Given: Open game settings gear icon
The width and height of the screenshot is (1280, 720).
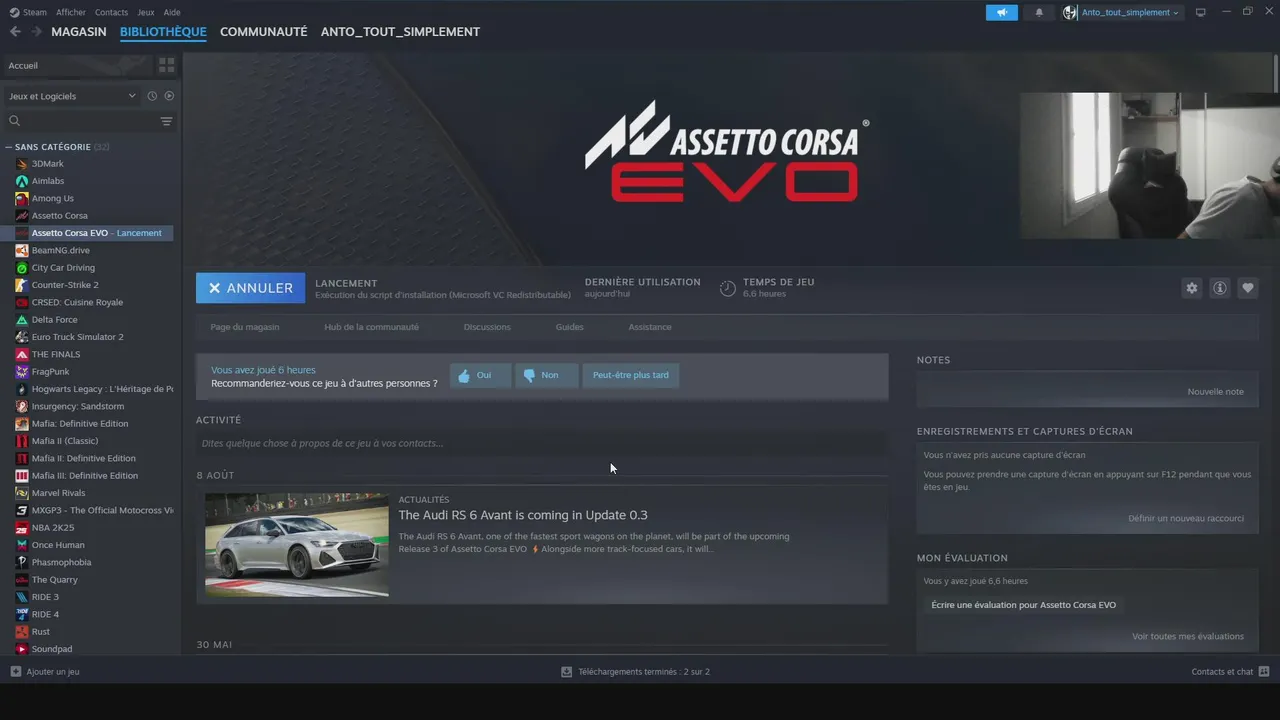Looking at the screenshot, I should (x=1192, y=288).
